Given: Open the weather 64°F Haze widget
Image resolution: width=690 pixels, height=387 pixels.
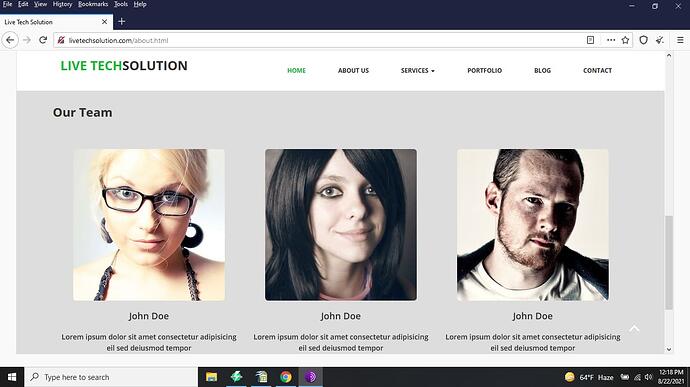Looking at the screenshot, I should 589,377.
